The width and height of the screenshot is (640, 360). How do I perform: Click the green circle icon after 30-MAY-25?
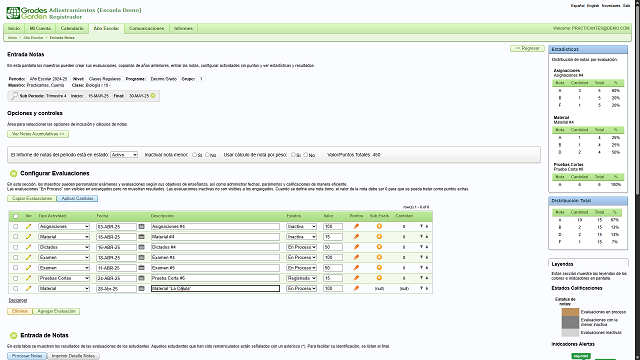pos(153,96)
